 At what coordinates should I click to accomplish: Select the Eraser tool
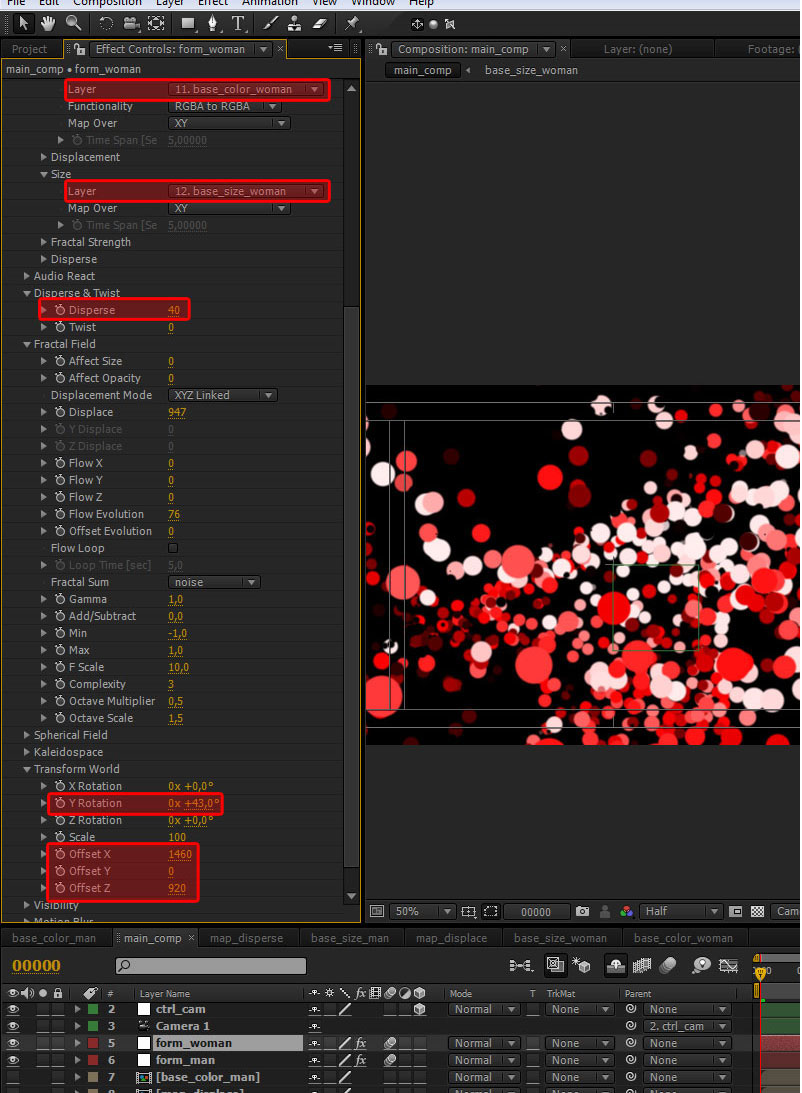pos(319,24)
